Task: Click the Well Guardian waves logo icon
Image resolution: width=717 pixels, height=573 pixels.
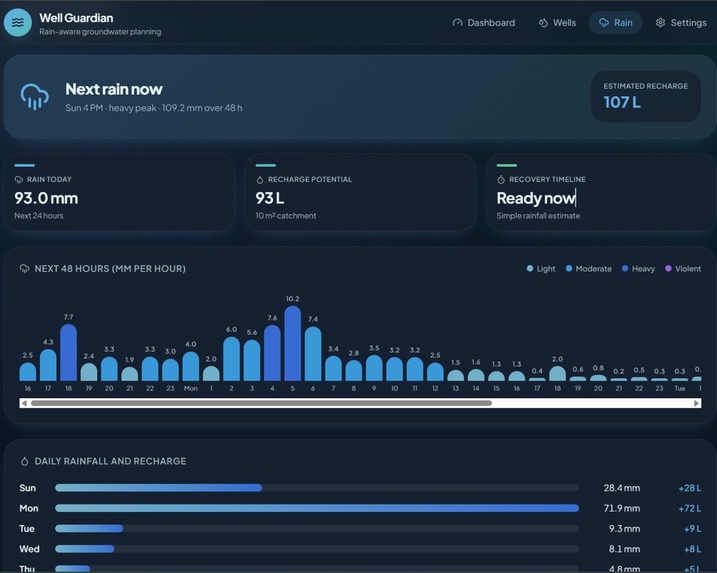Action: (x=18, y=22)
